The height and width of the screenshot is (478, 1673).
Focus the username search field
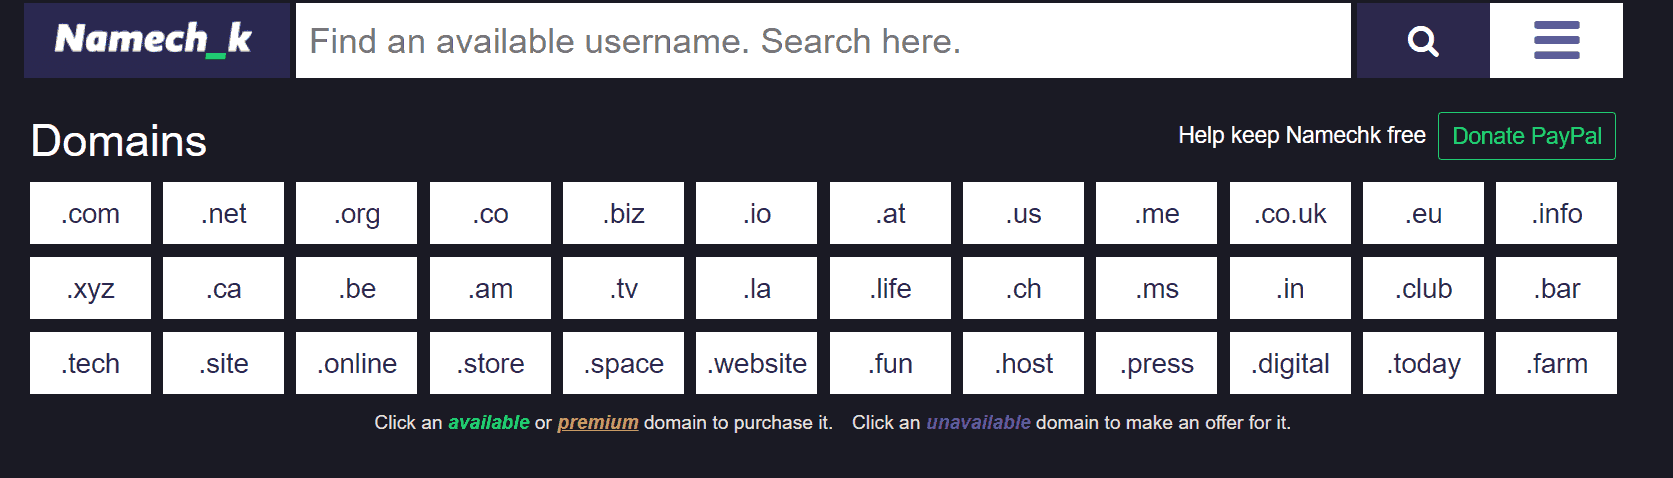pyautogui.click(x=823, y=41)
